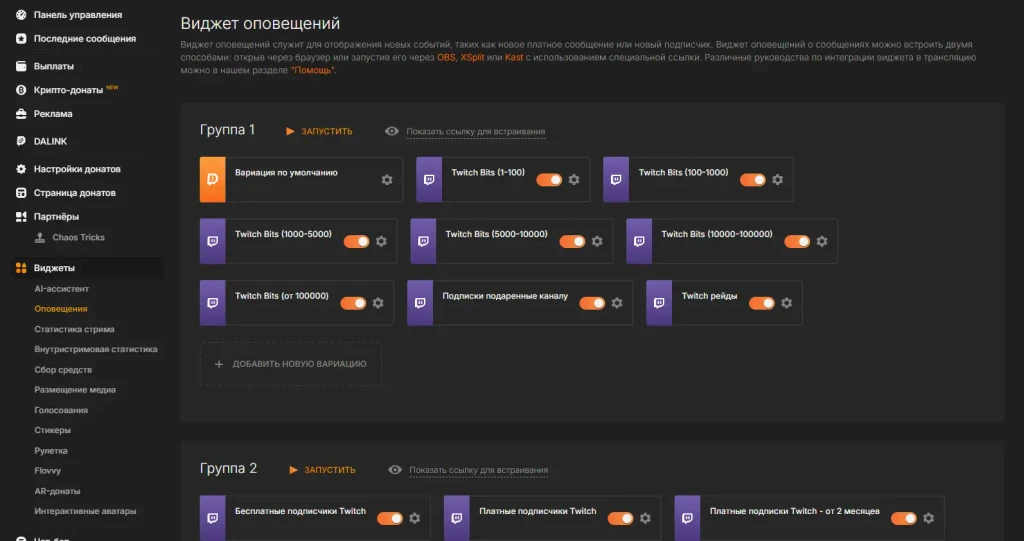Click ЗАПУСТИТЬ button for Группа 2

click(323, 470)
